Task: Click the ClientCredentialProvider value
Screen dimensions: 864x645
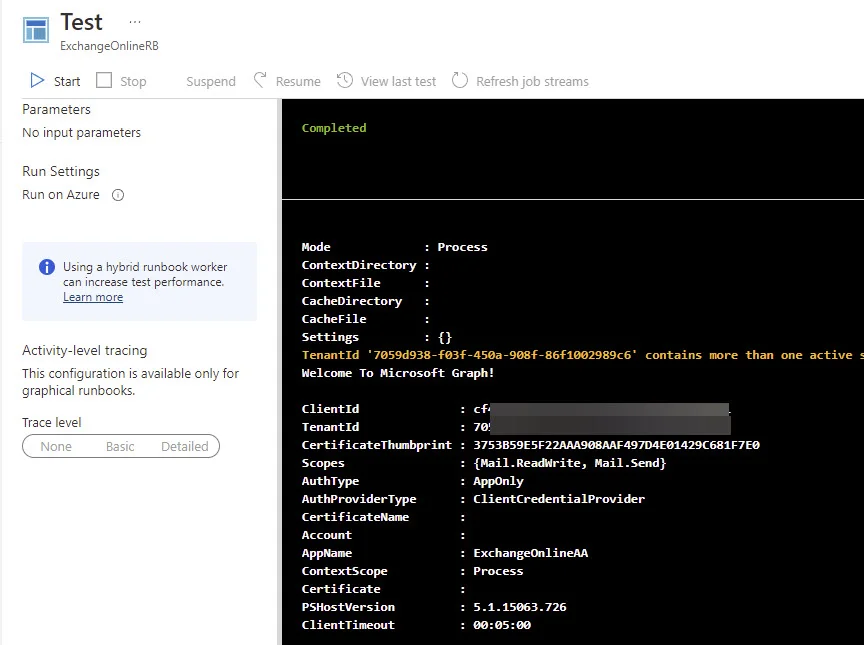Action: [559, 499]
